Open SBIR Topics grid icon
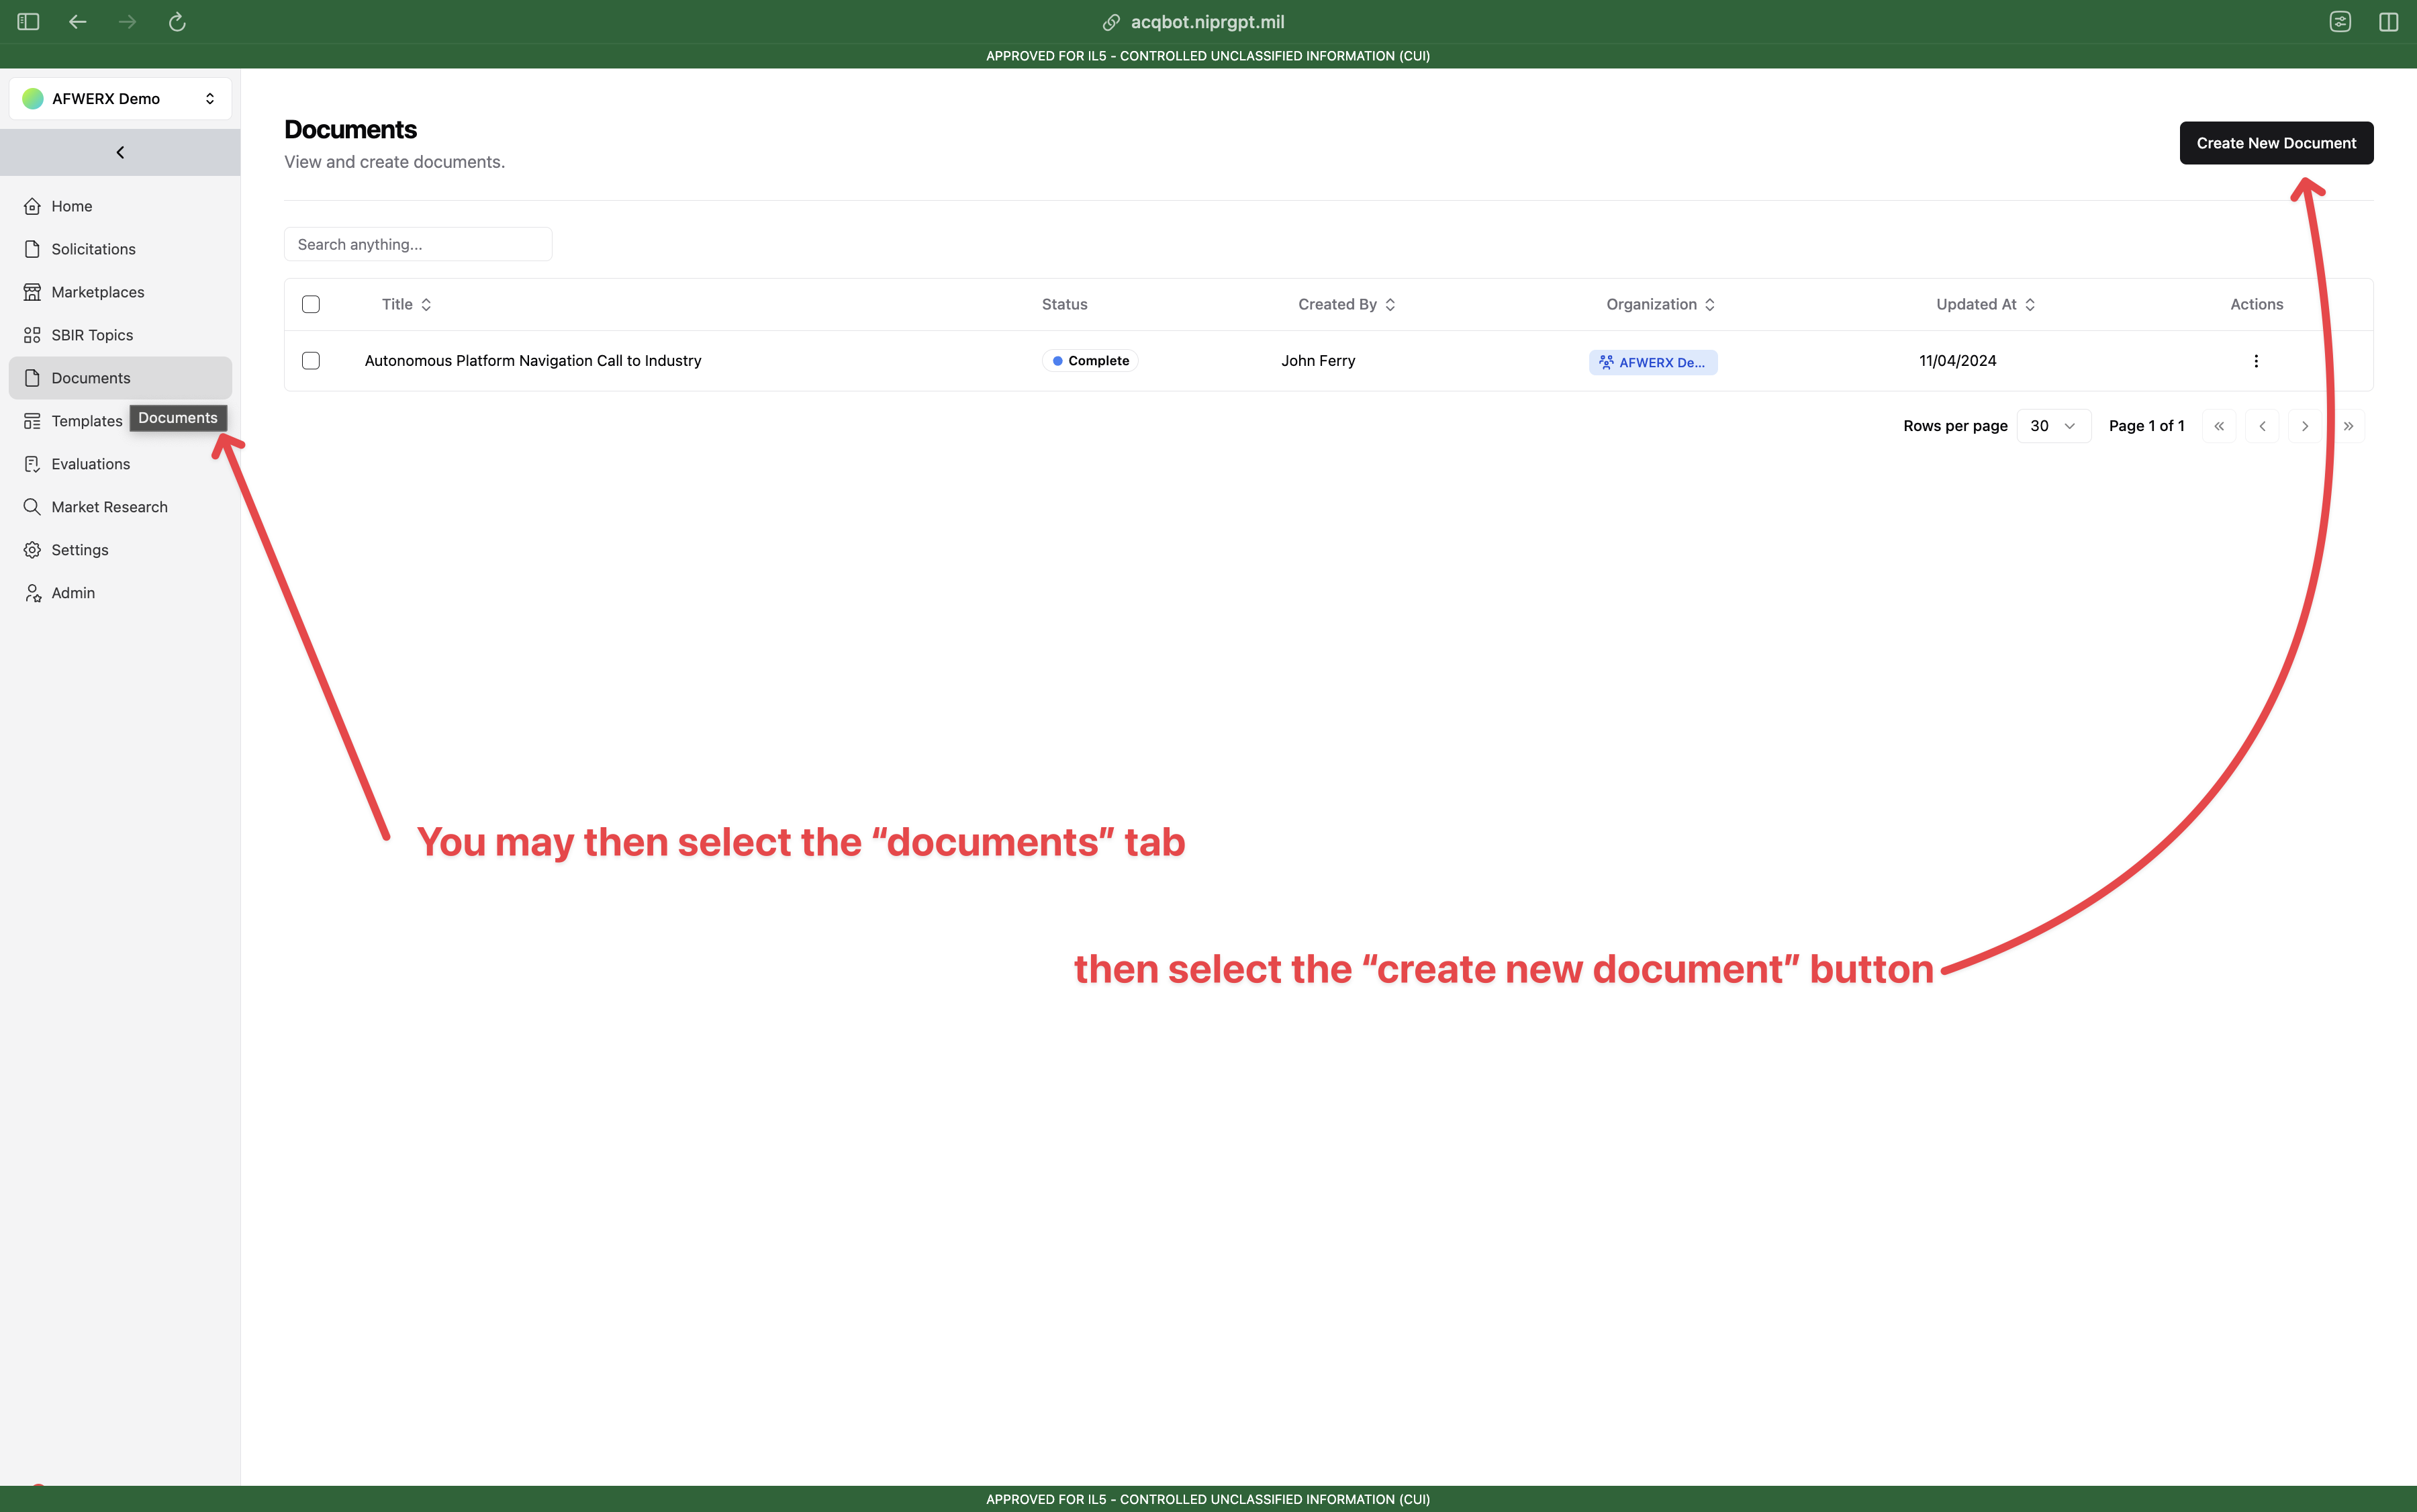This screenshot has height=1512, width=2417. pyautogui.click(x=32, y=335)
